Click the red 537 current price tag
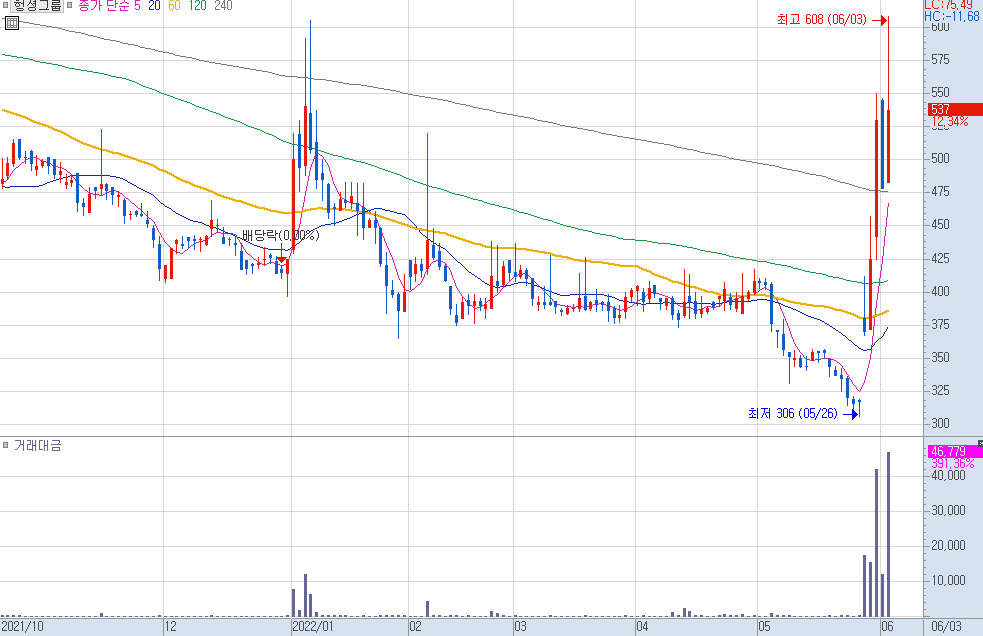983x636 pixels. point(955,109)
